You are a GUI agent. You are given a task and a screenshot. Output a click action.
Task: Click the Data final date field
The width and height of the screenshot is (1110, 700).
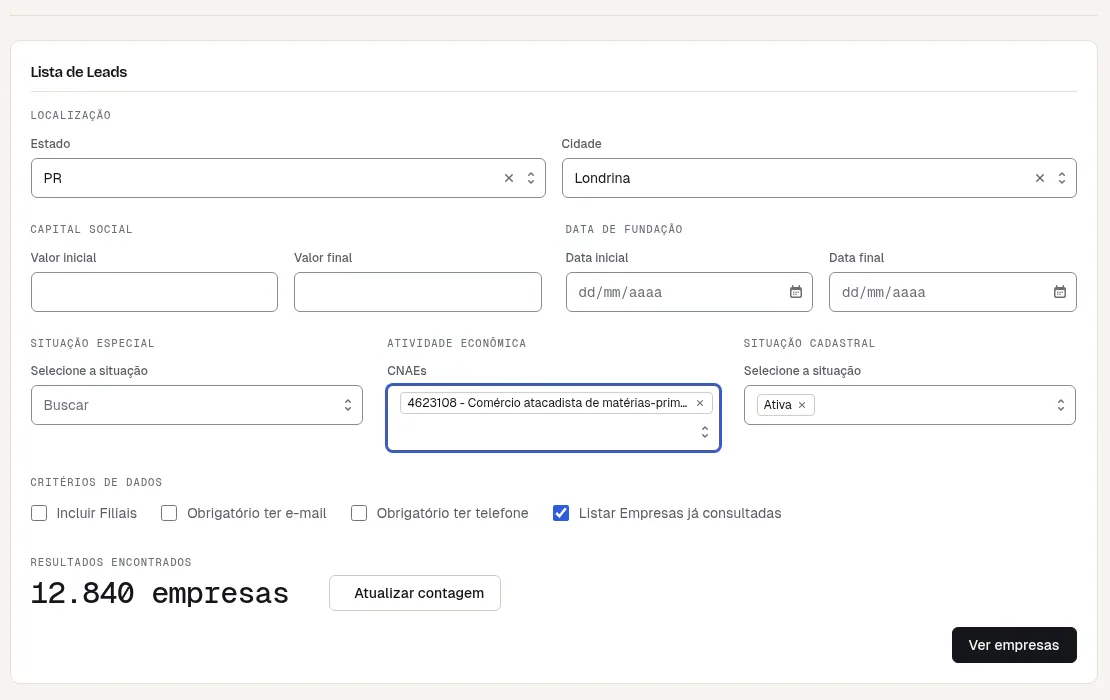[x=953, y=292]
